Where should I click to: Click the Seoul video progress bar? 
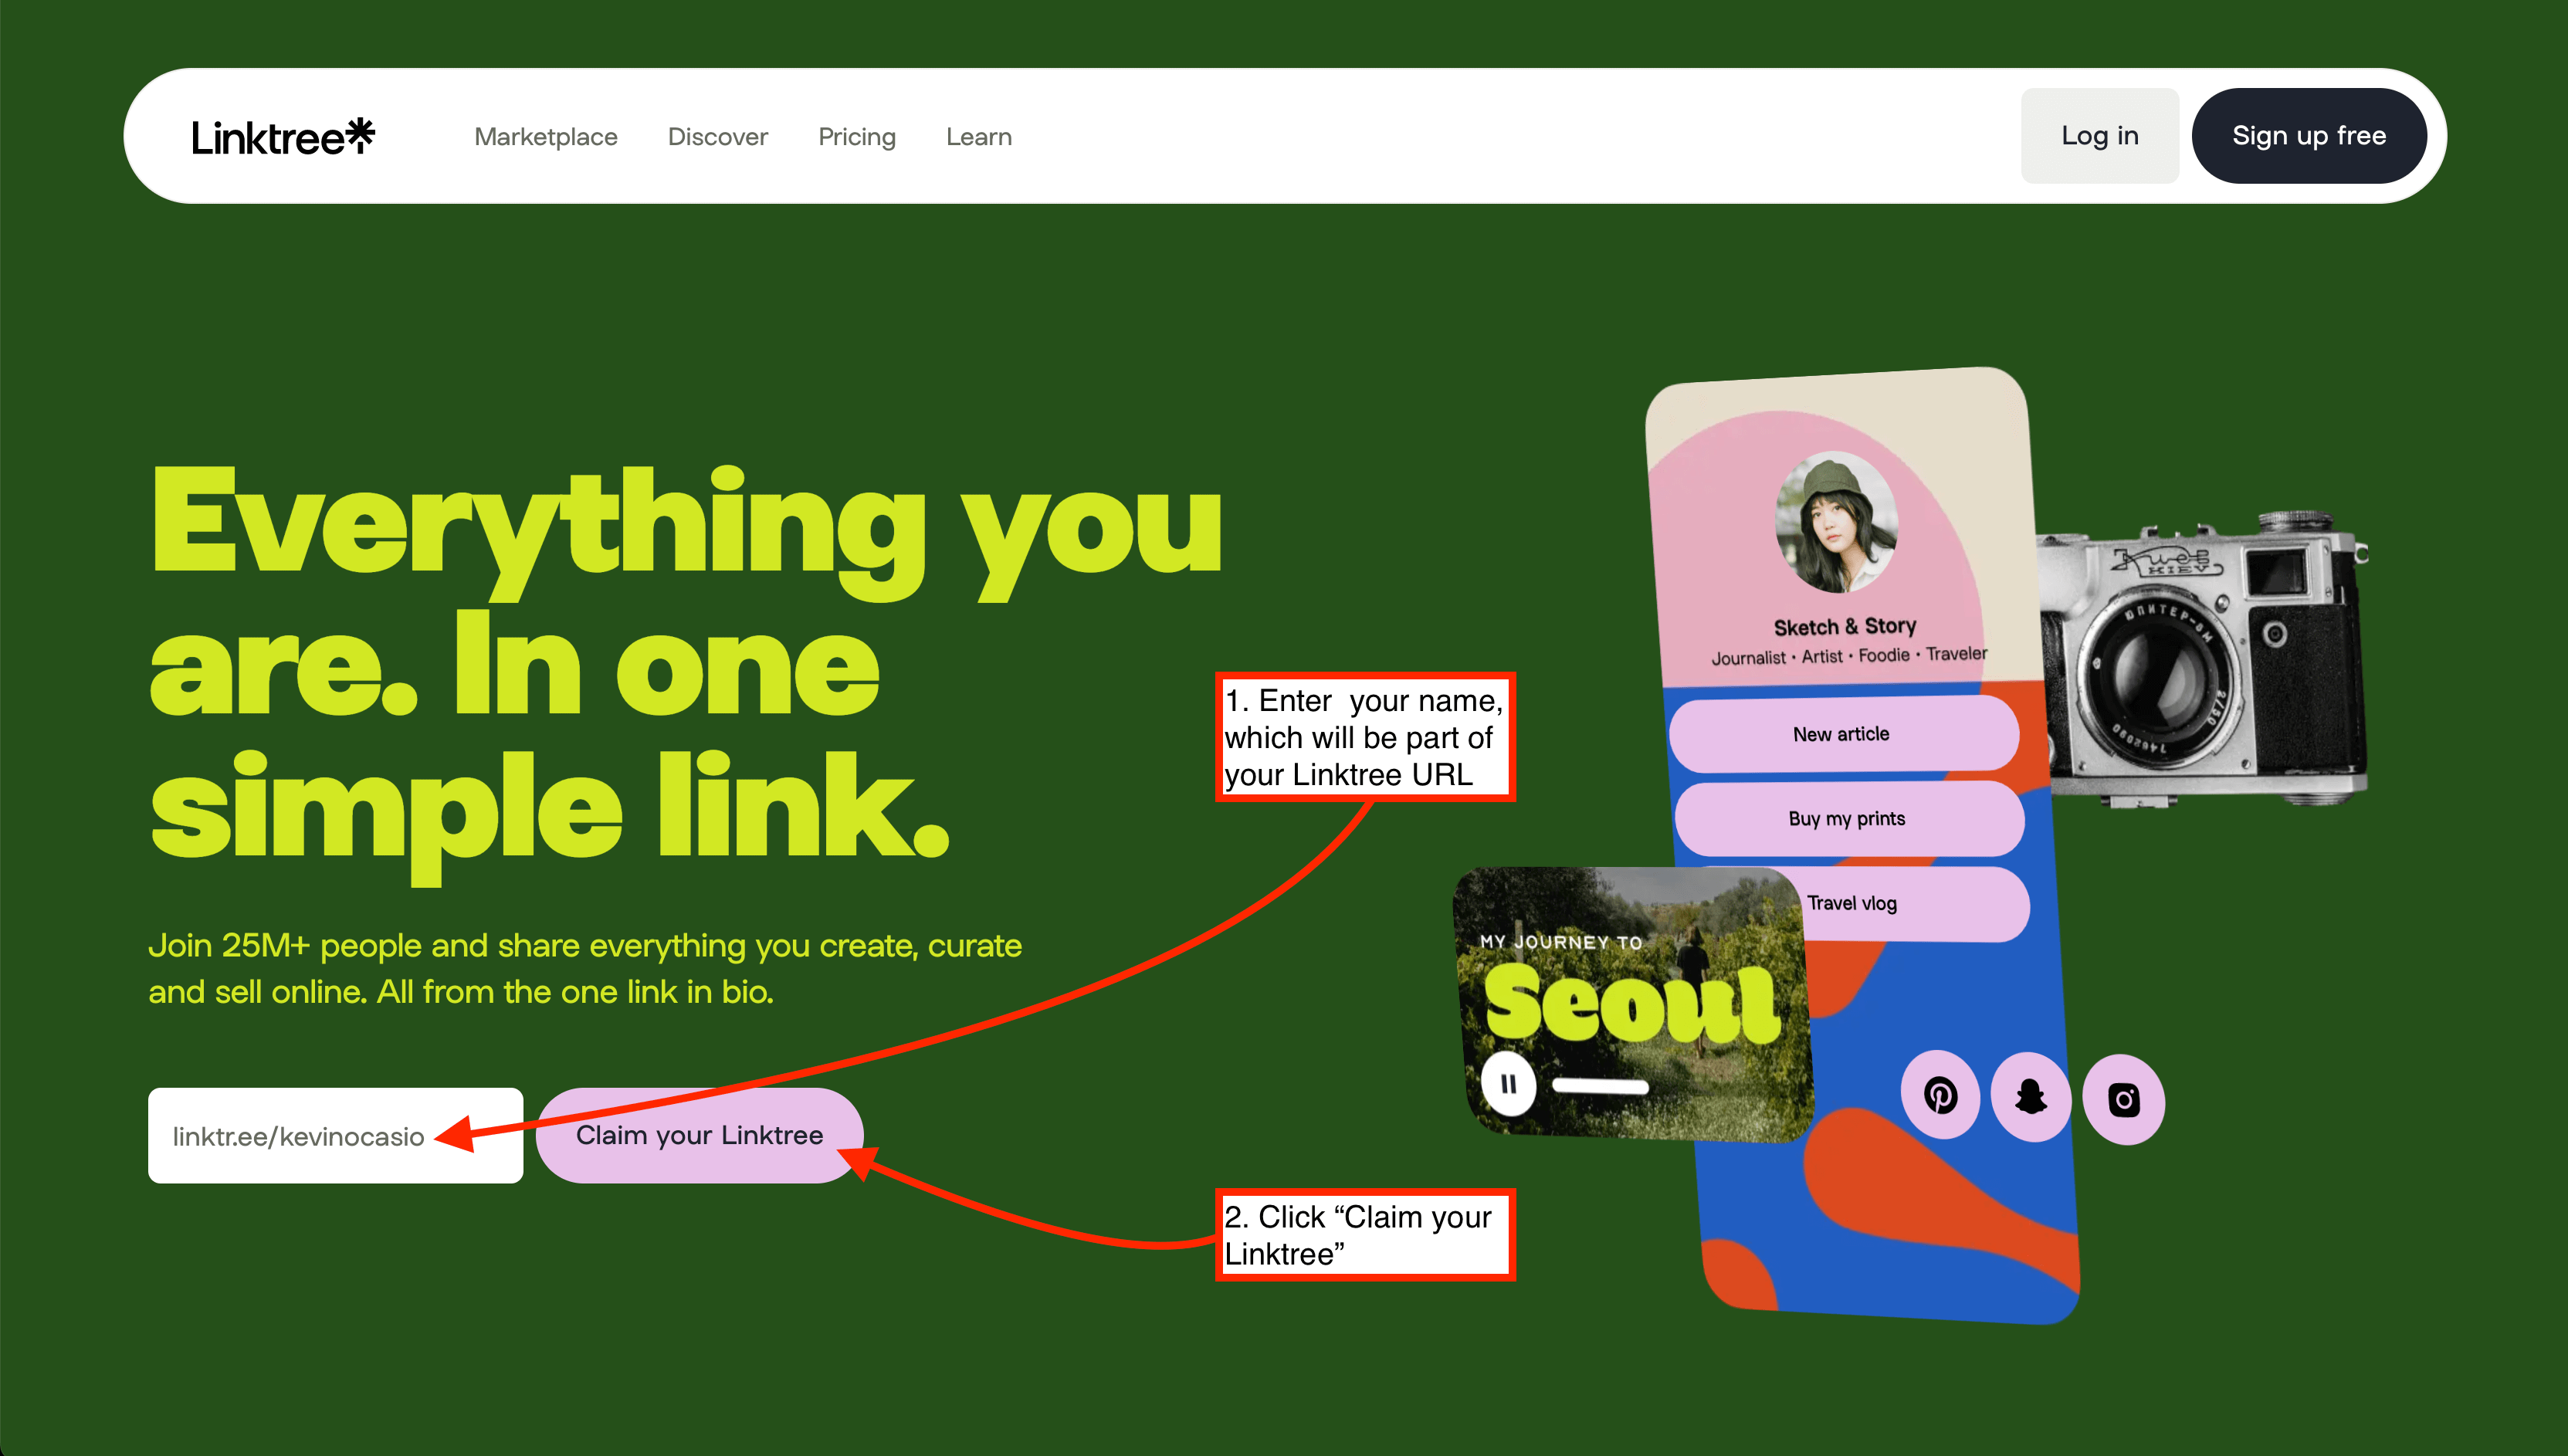coord(1600,1086)
